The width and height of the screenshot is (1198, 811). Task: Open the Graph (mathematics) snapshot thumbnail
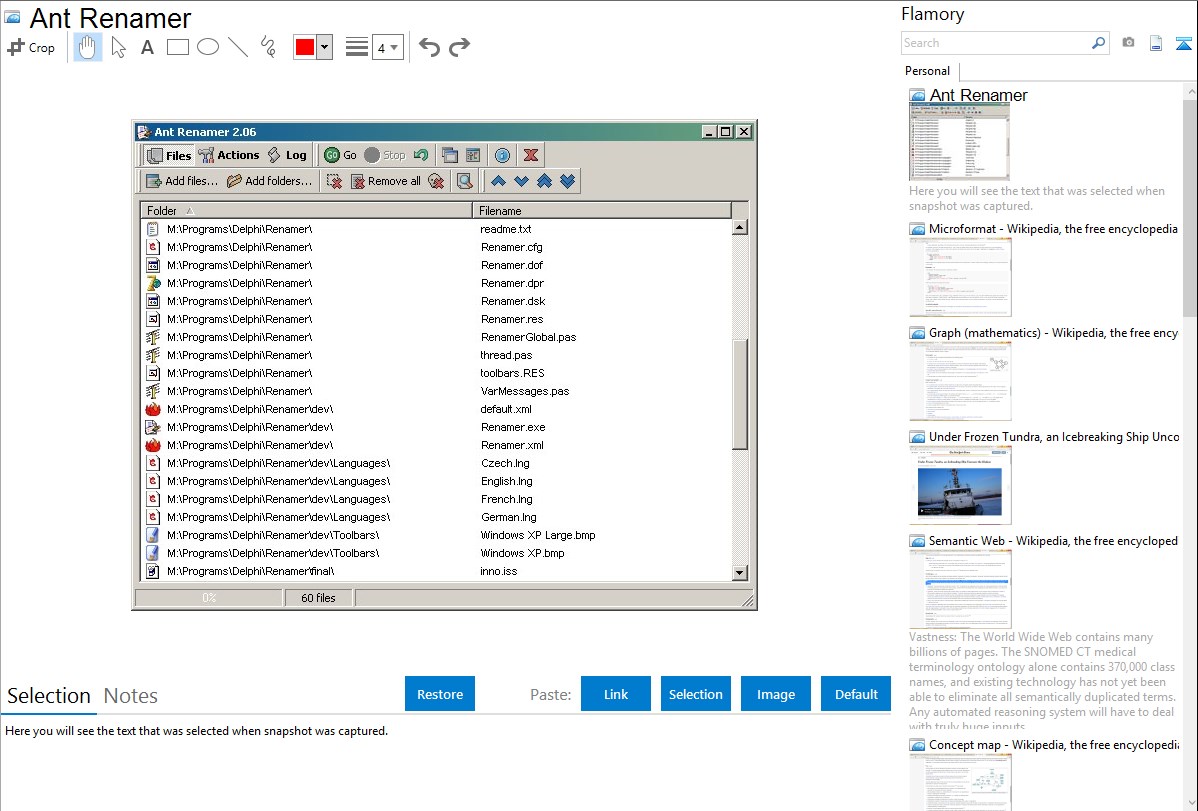pos(960,381)
